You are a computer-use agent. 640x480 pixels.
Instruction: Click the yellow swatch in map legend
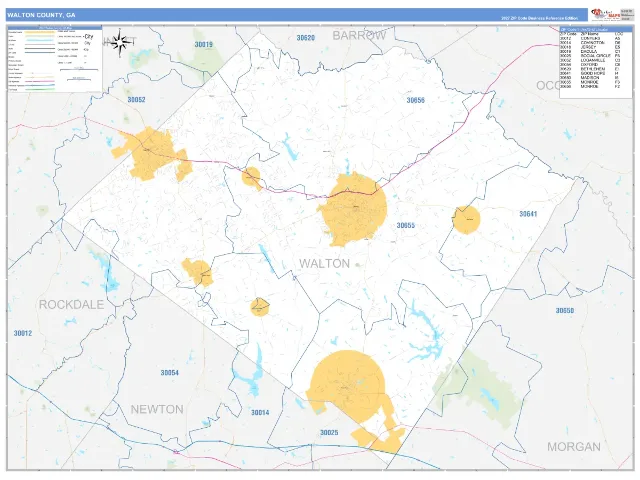click(40, 31)
